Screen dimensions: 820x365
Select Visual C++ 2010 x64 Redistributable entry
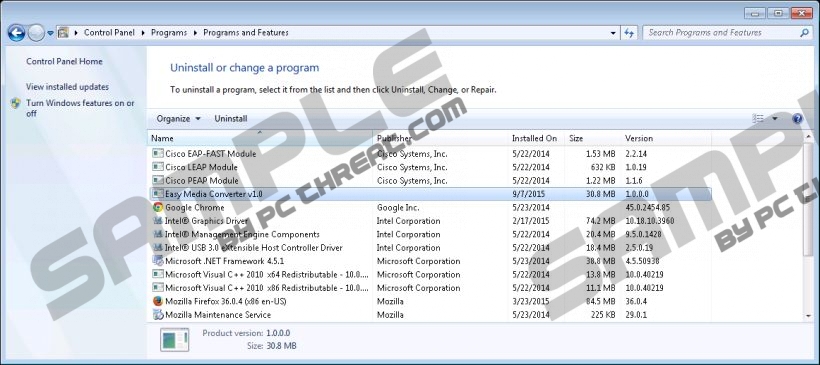point(430,275)
